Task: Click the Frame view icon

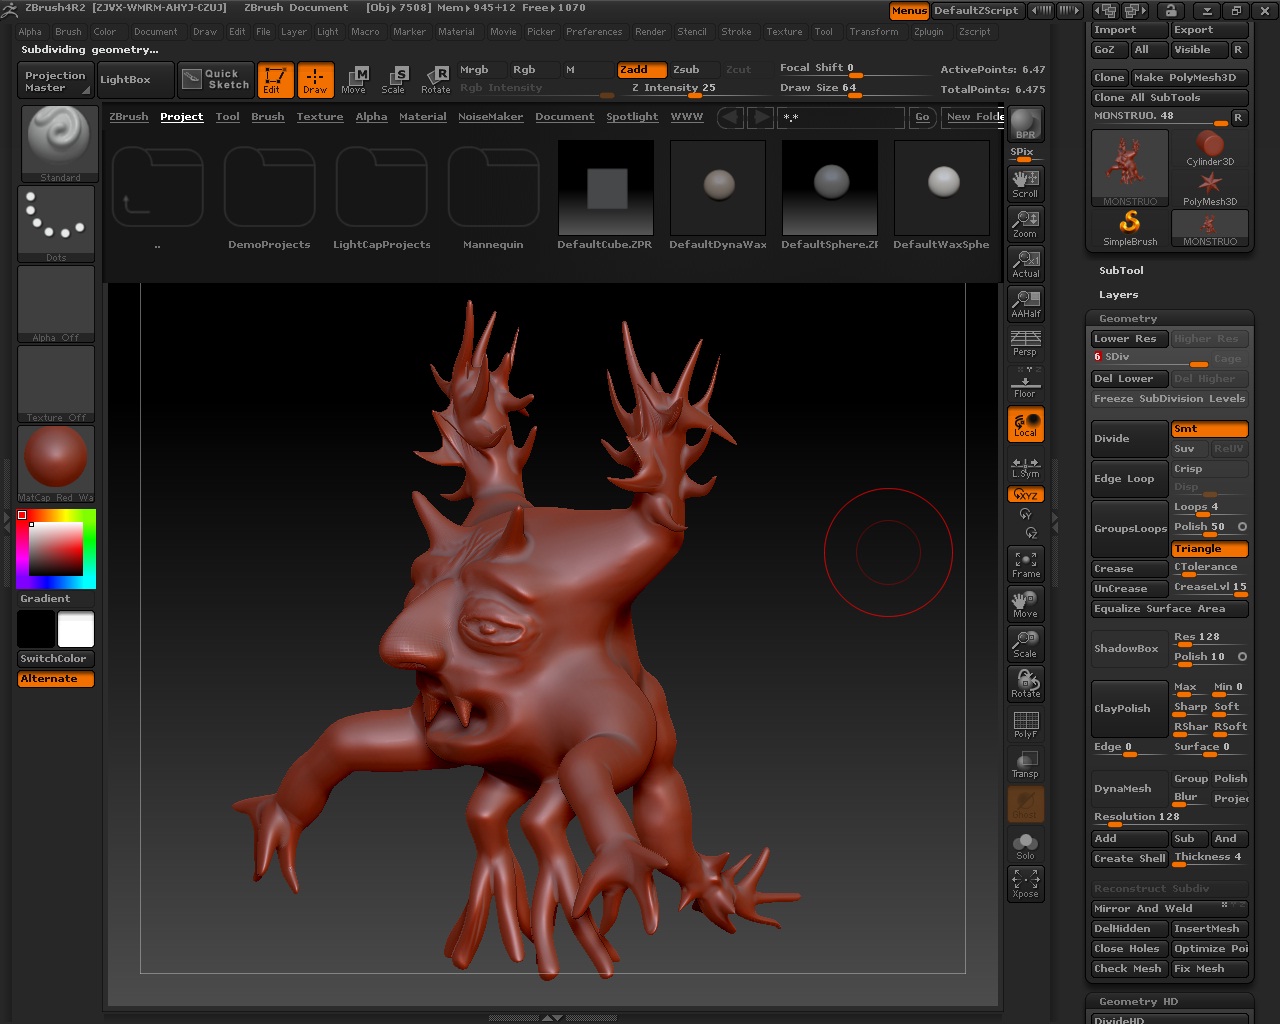Action: point(1025,564)
